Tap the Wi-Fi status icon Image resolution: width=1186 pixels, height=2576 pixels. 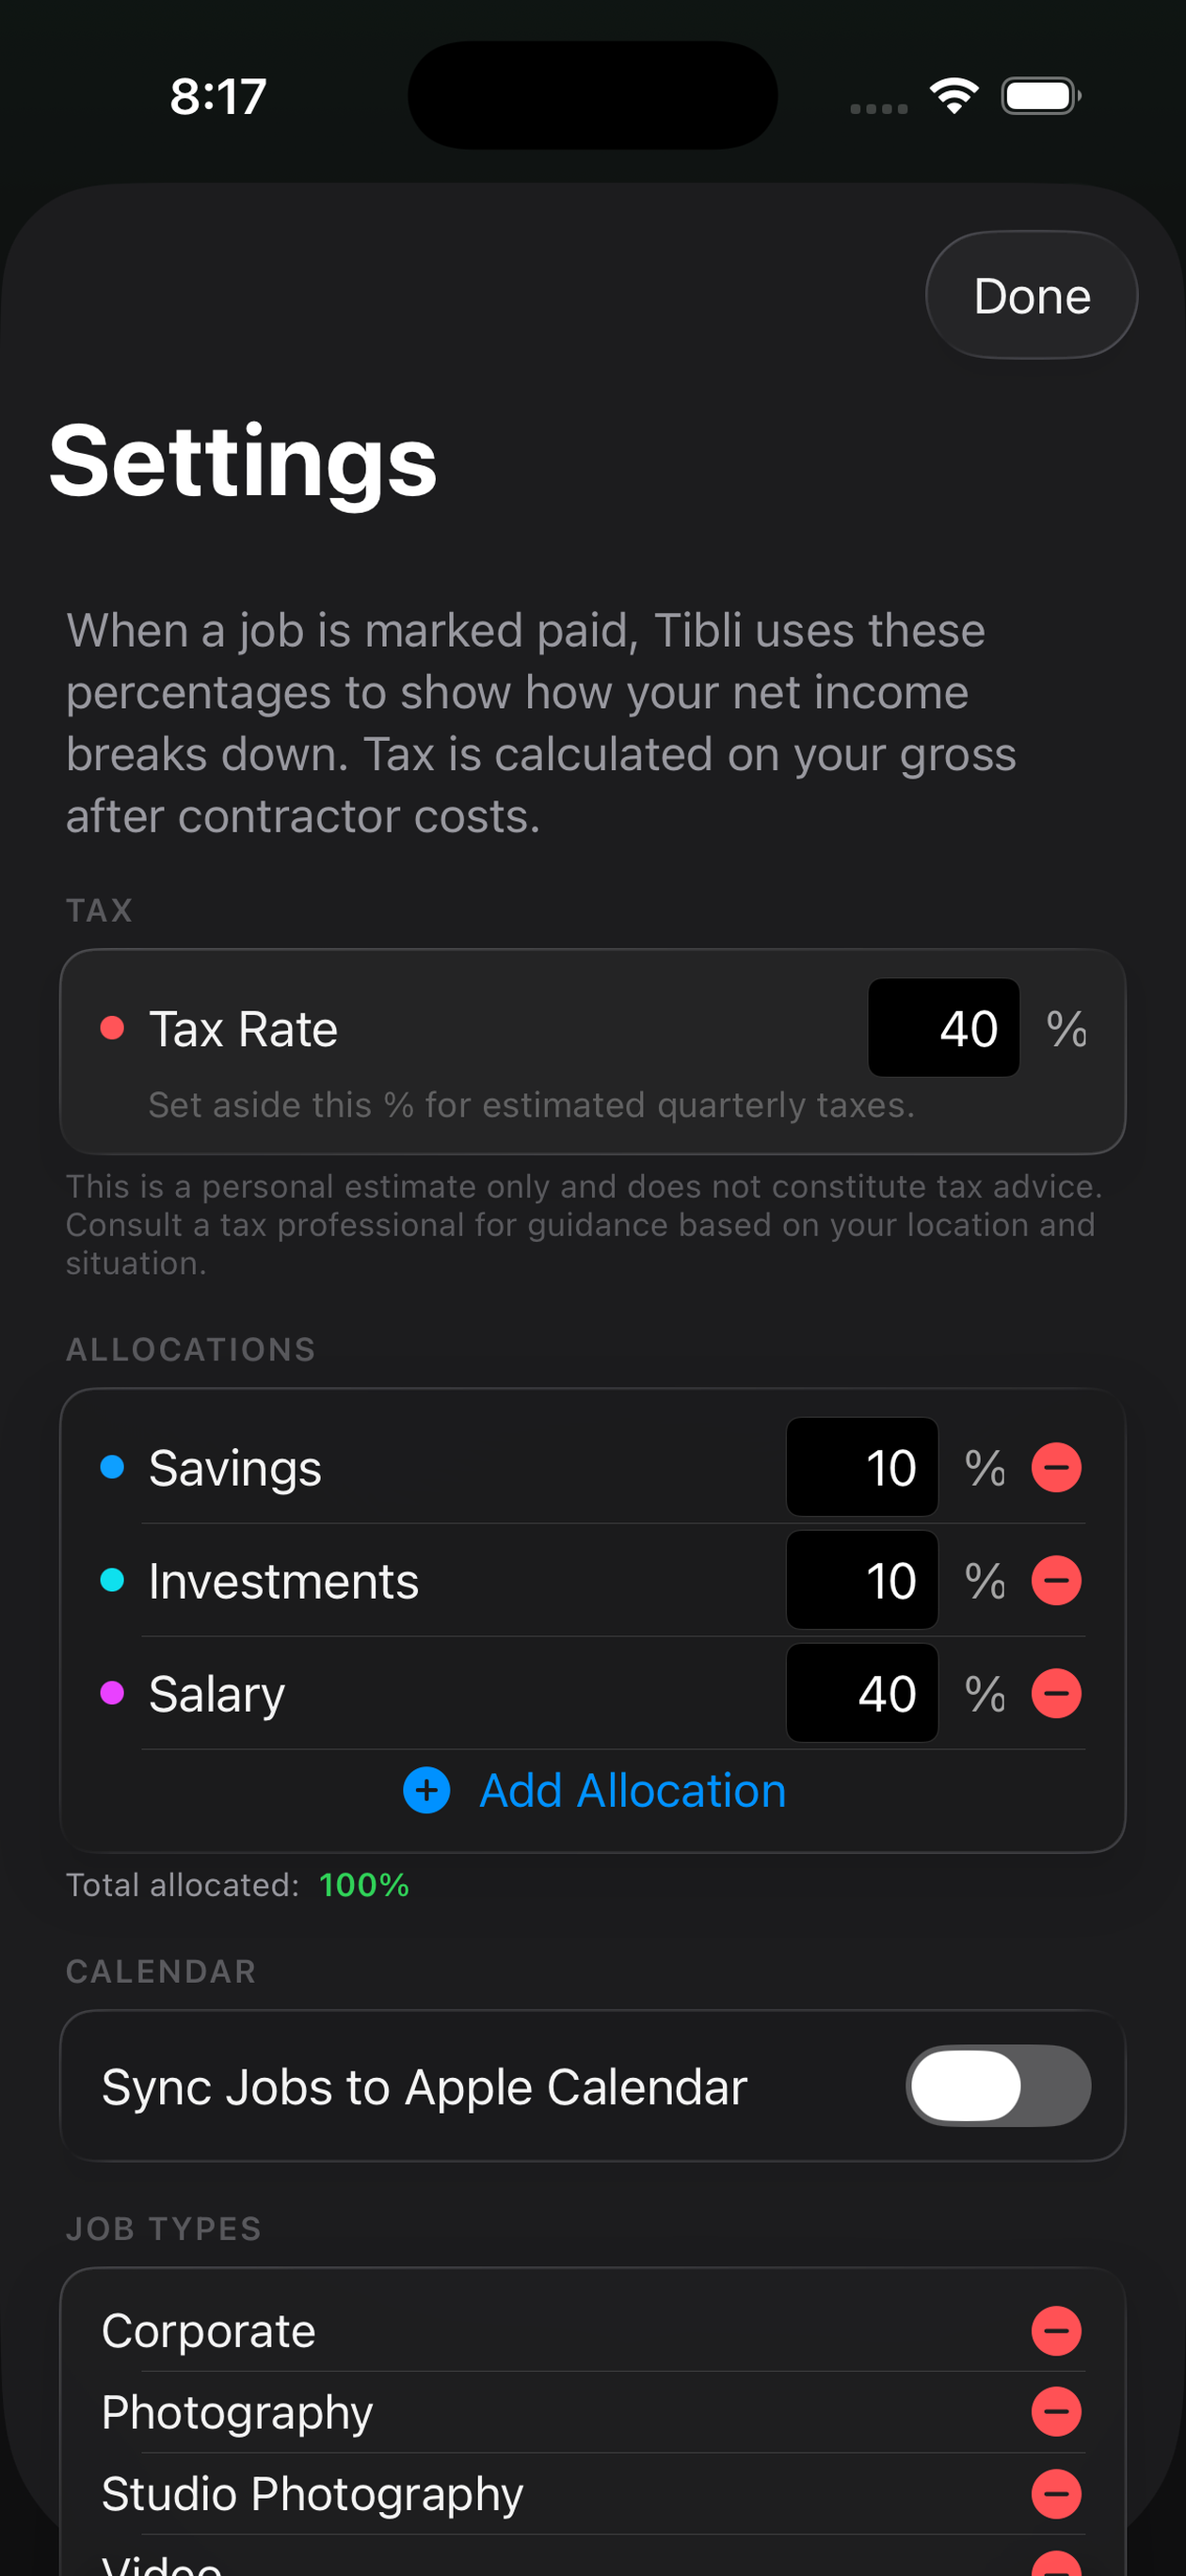tap(954, 96)
